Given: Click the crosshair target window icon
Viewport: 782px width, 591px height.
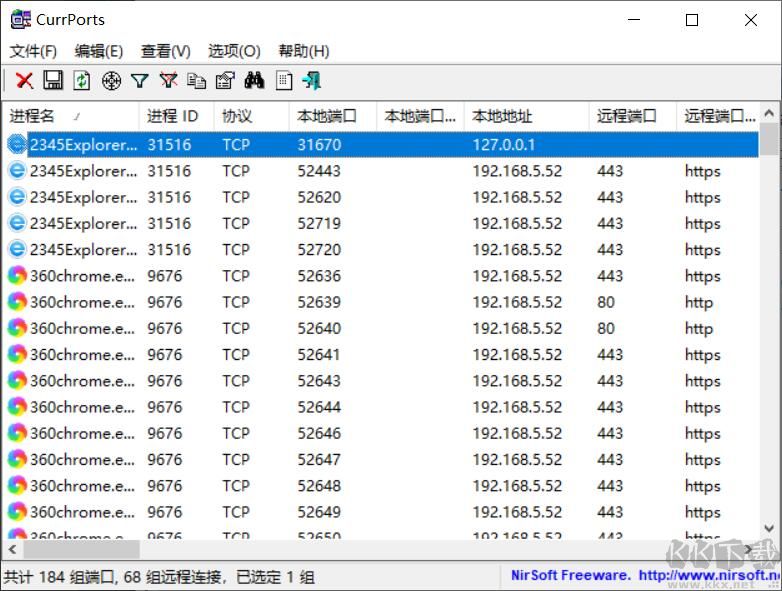Looking at the screenshot, I should [x=111, y=81].
